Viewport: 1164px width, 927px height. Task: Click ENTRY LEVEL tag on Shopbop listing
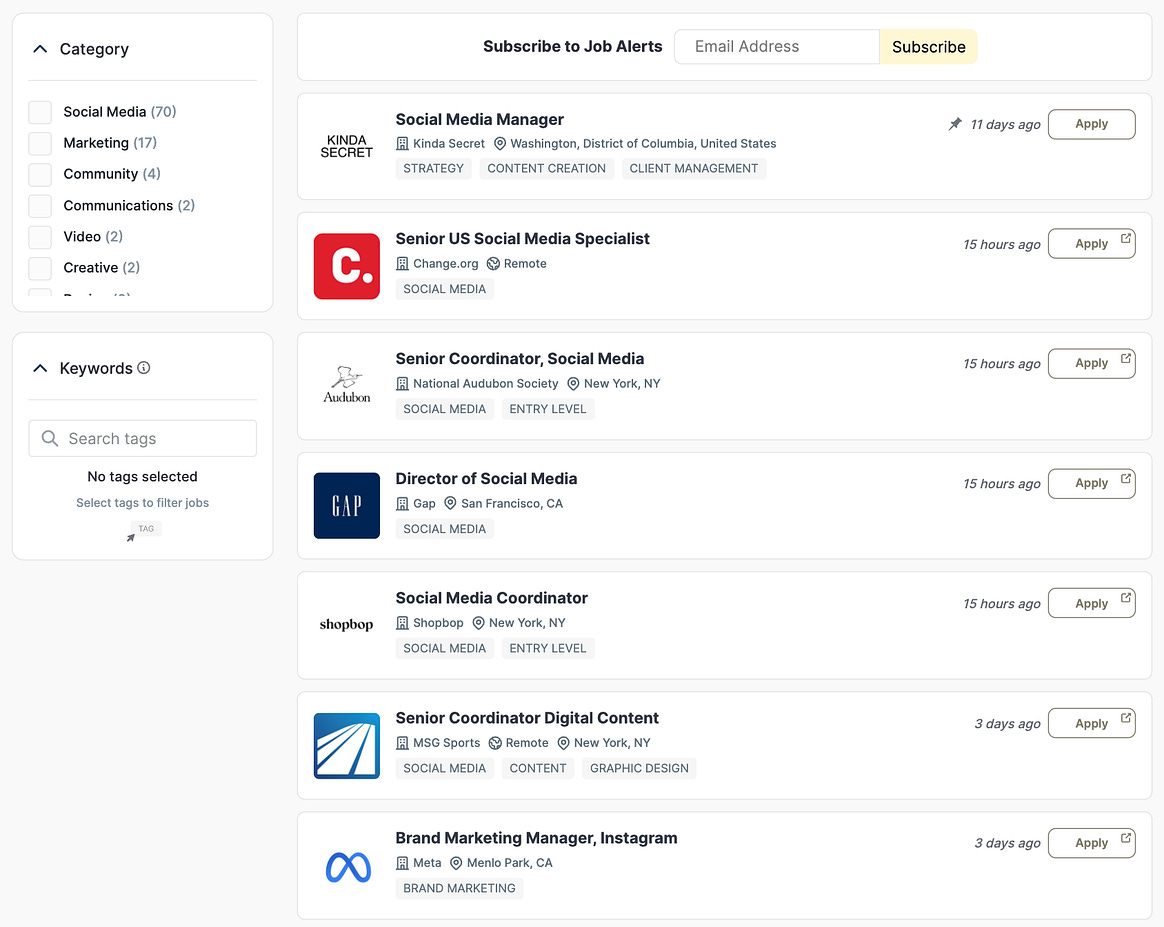coord(548,648)
